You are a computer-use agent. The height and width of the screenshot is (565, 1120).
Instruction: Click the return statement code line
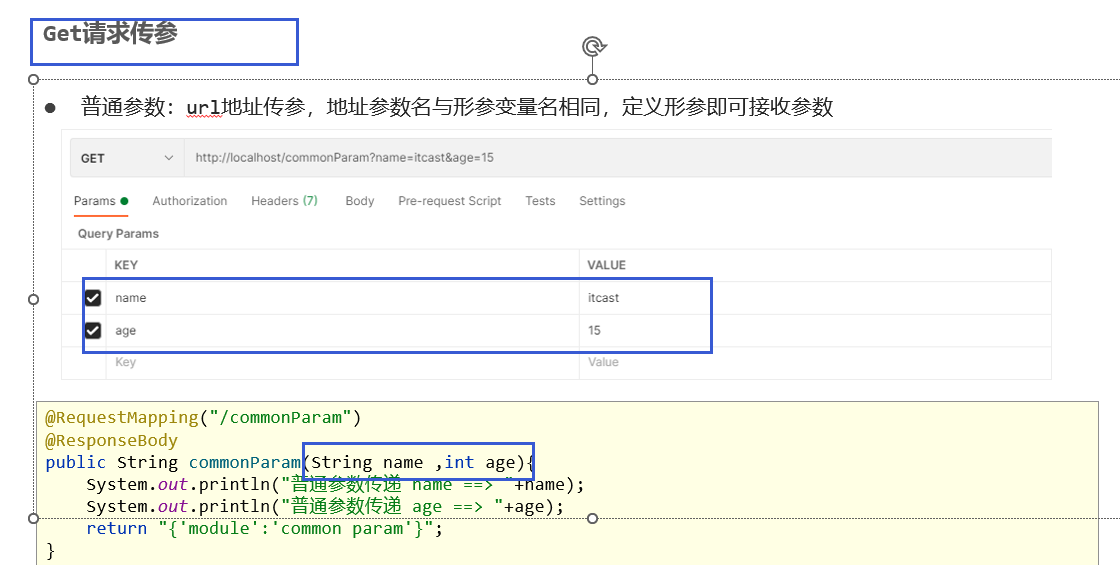264,529
